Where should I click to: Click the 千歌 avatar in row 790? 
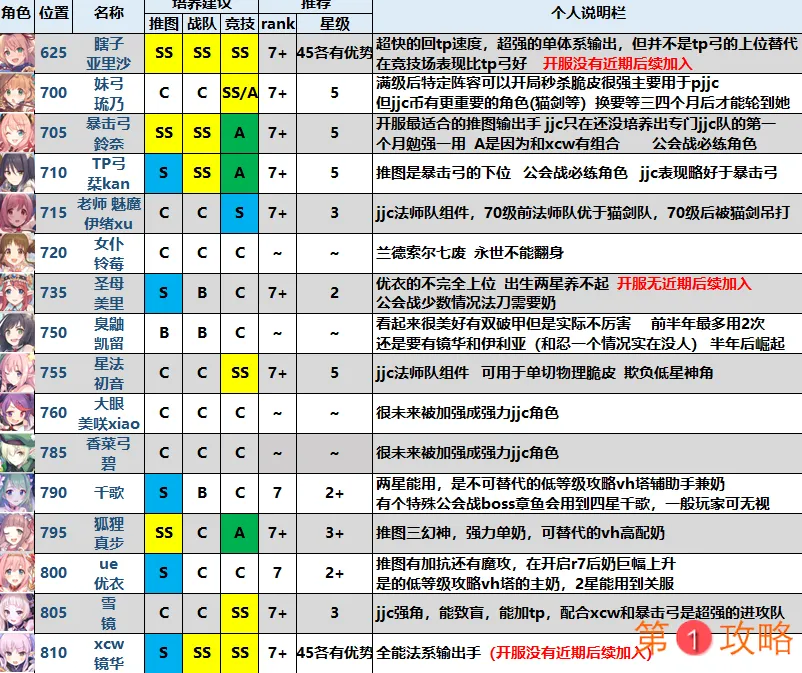tap(17, 493)
